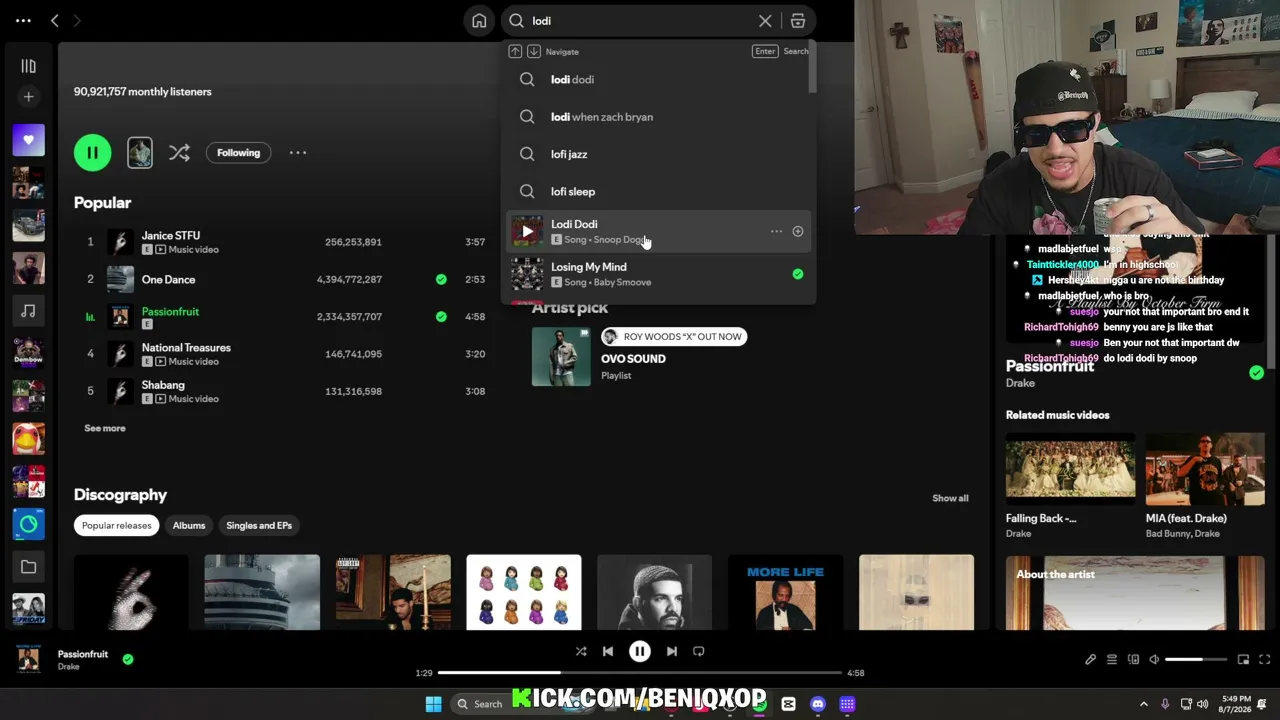This screenshot has height=720, width=1280.
Task: Select search suggestion 'lodi dodi'
Action: (x=658, y=79)
